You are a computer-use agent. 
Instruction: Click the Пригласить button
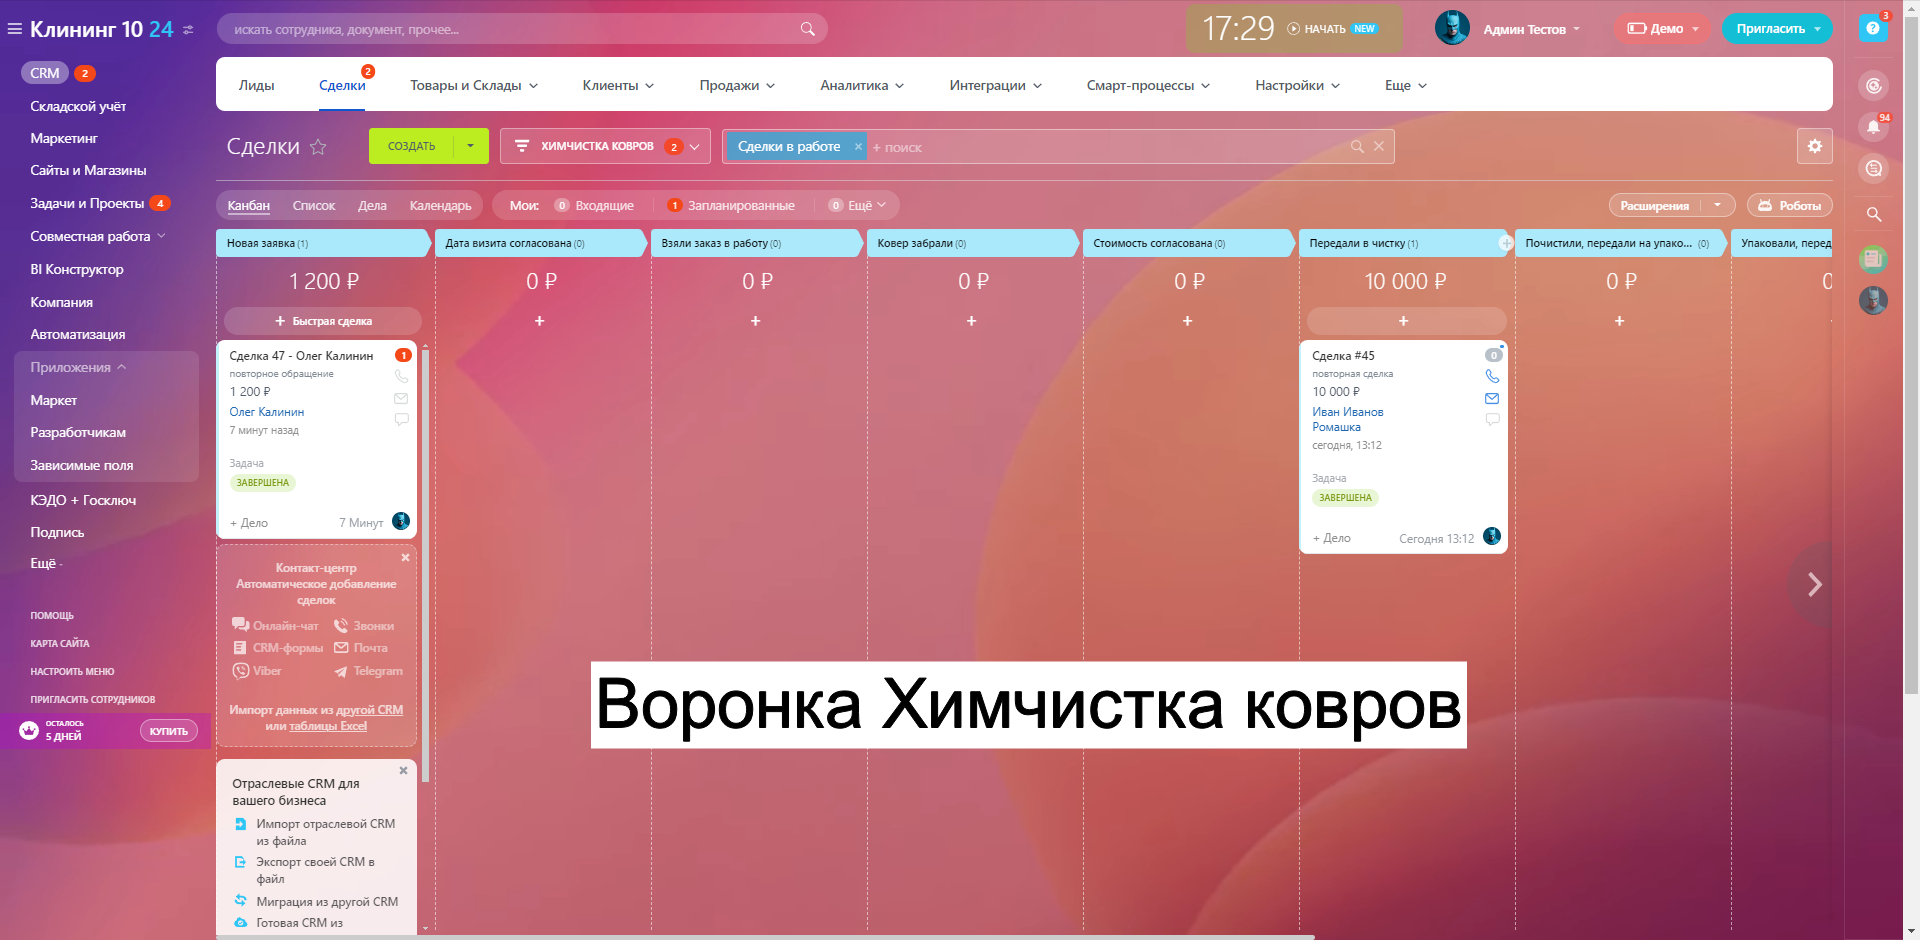1770,29
